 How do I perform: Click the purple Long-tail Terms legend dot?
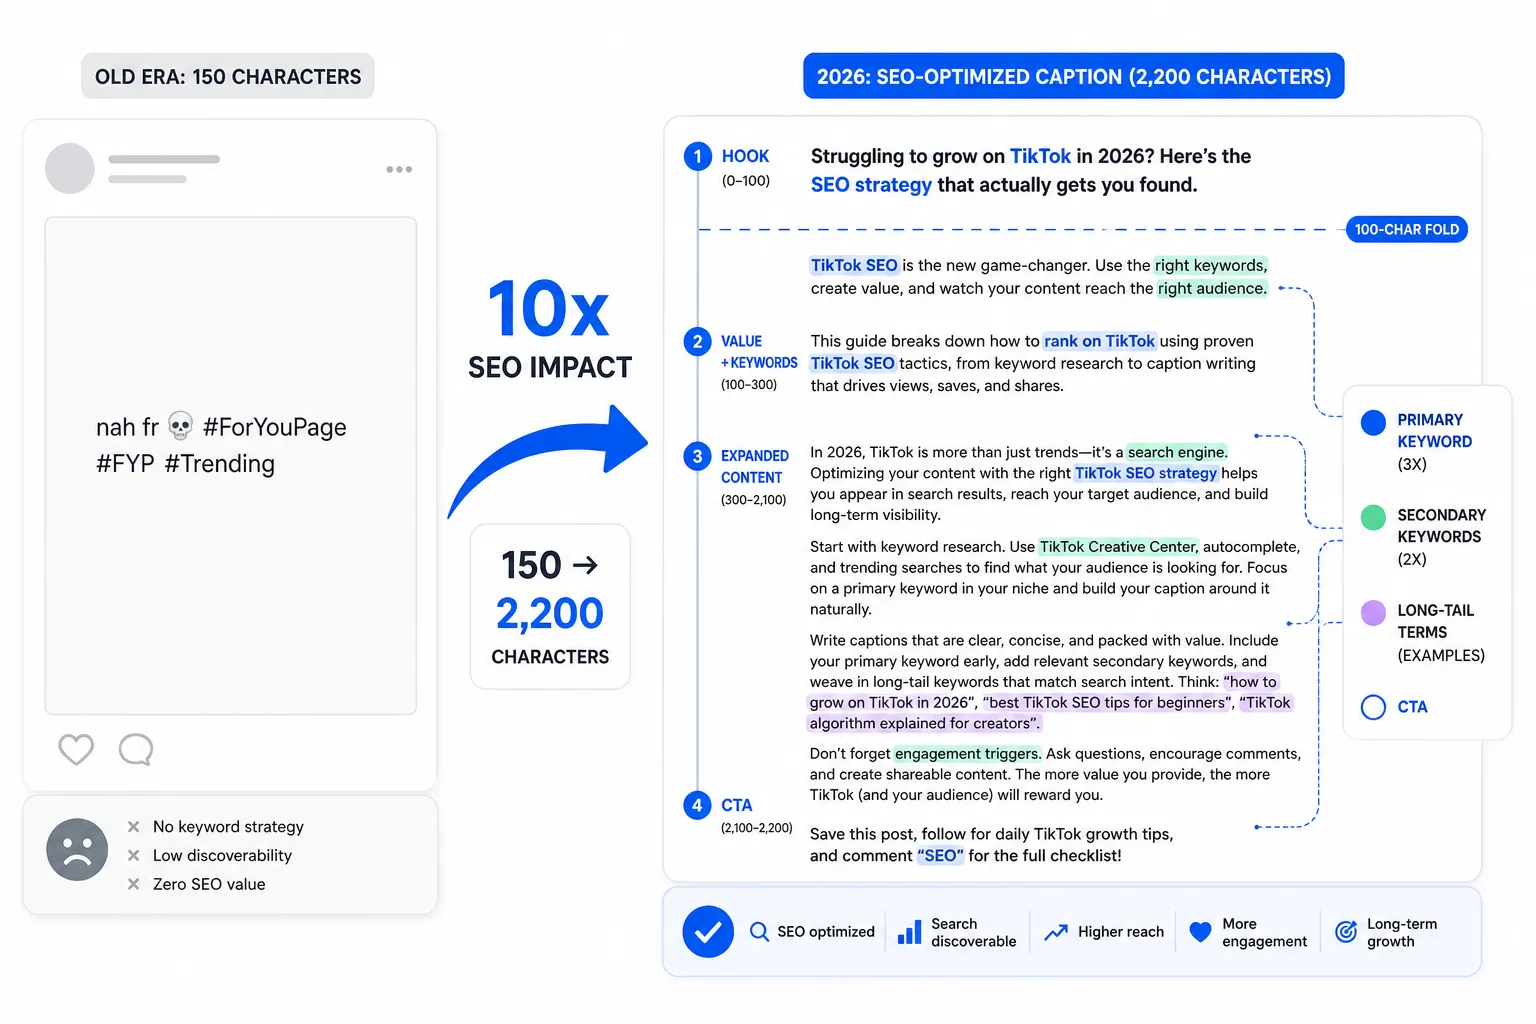[x=1374, y=612]
